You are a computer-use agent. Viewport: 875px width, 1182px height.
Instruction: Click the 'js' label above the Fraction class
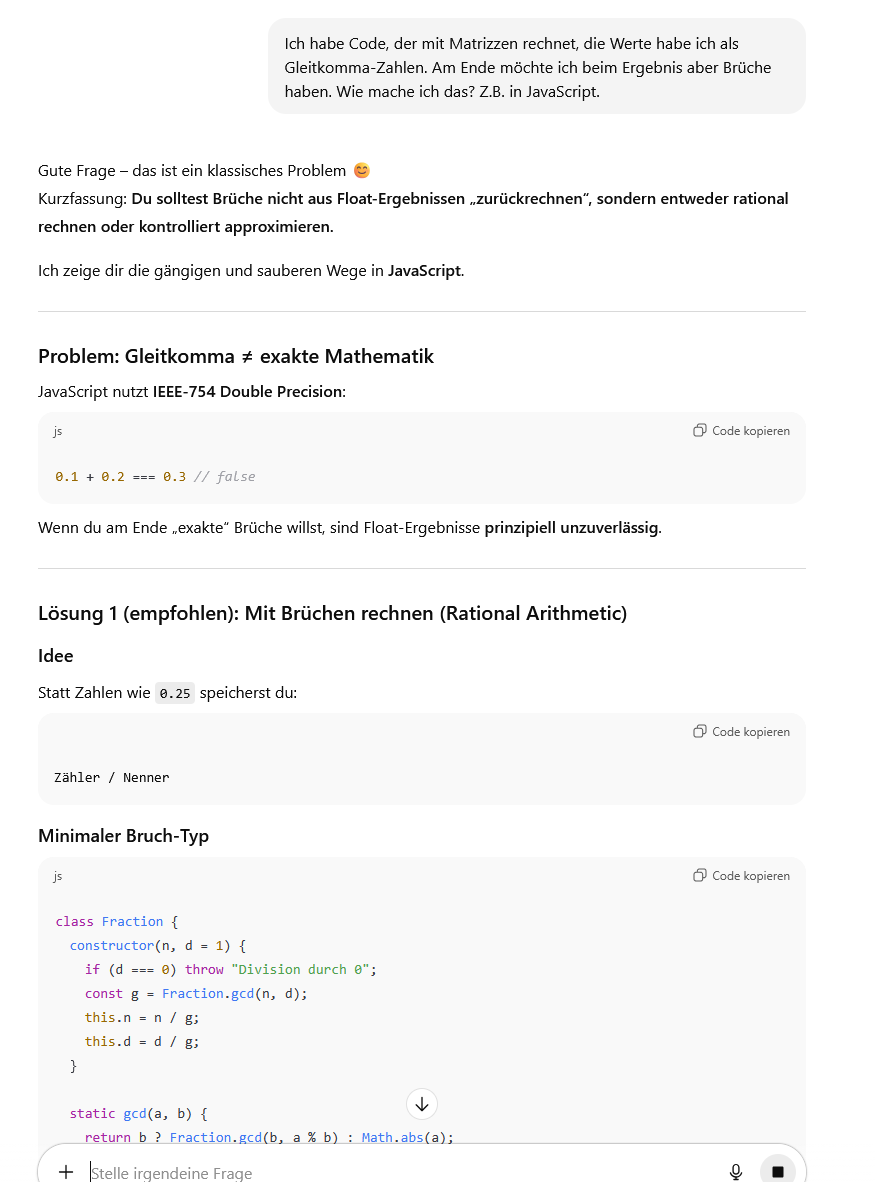click(x=58, y=876)
